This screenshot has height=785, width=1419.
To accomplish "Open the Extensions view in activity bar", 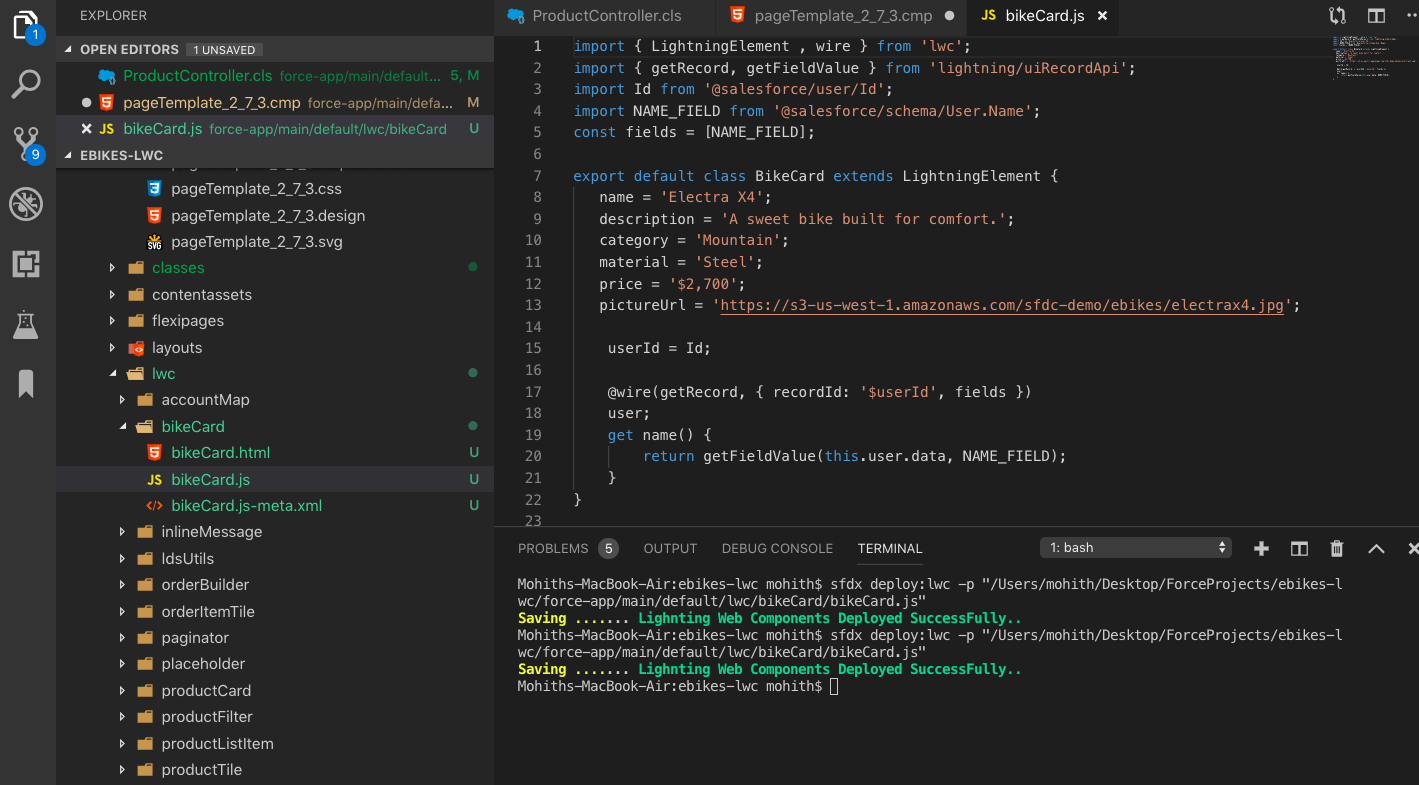I will click(26, 264).
